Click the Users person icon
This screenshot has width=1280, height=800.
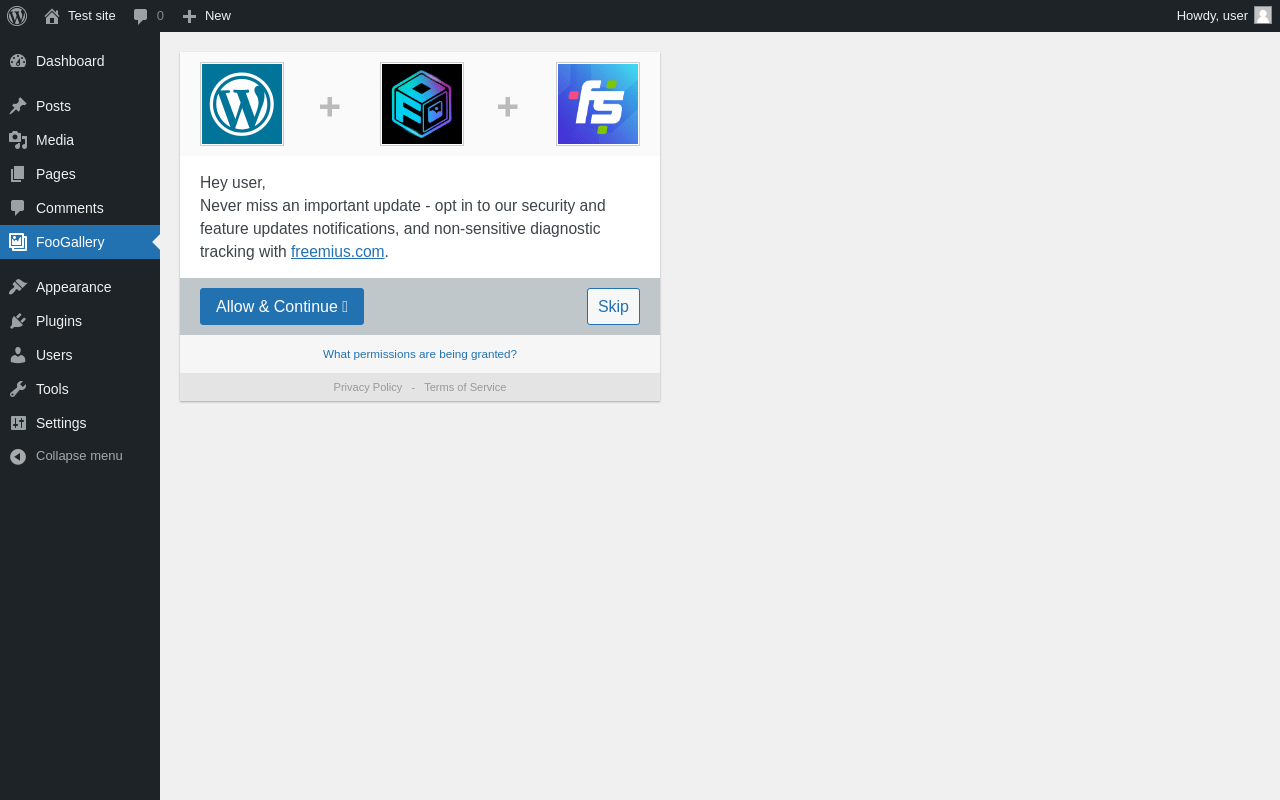(18, 355)
